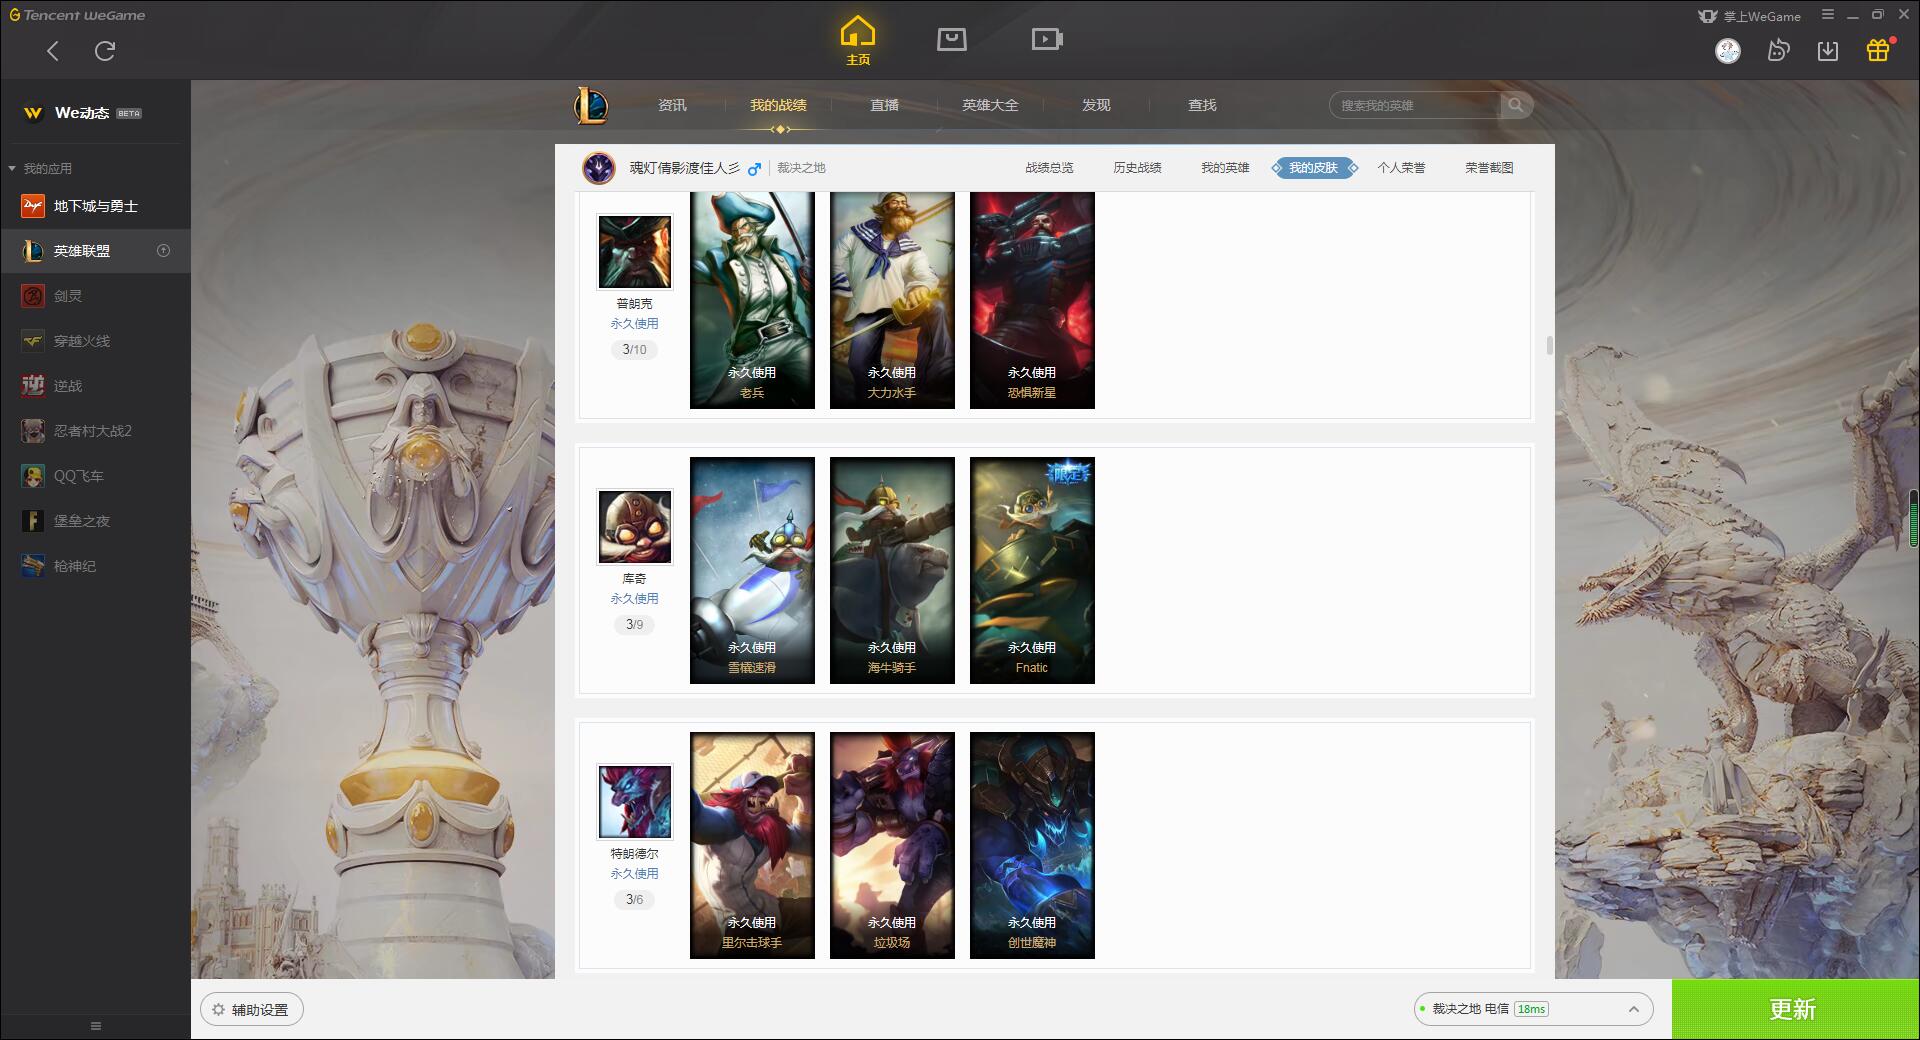Click the refresh page icon

105,51
